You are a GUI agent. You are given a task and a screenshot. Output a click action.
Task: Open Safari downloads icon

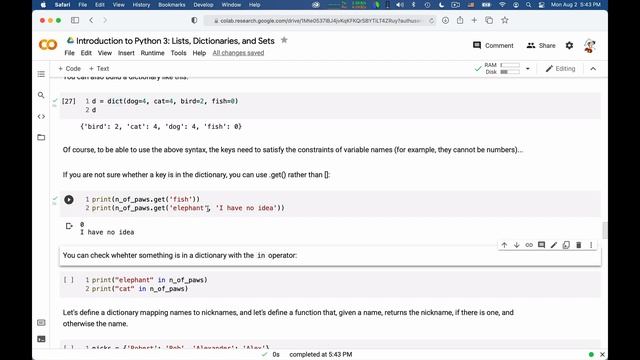click(445, 20)
